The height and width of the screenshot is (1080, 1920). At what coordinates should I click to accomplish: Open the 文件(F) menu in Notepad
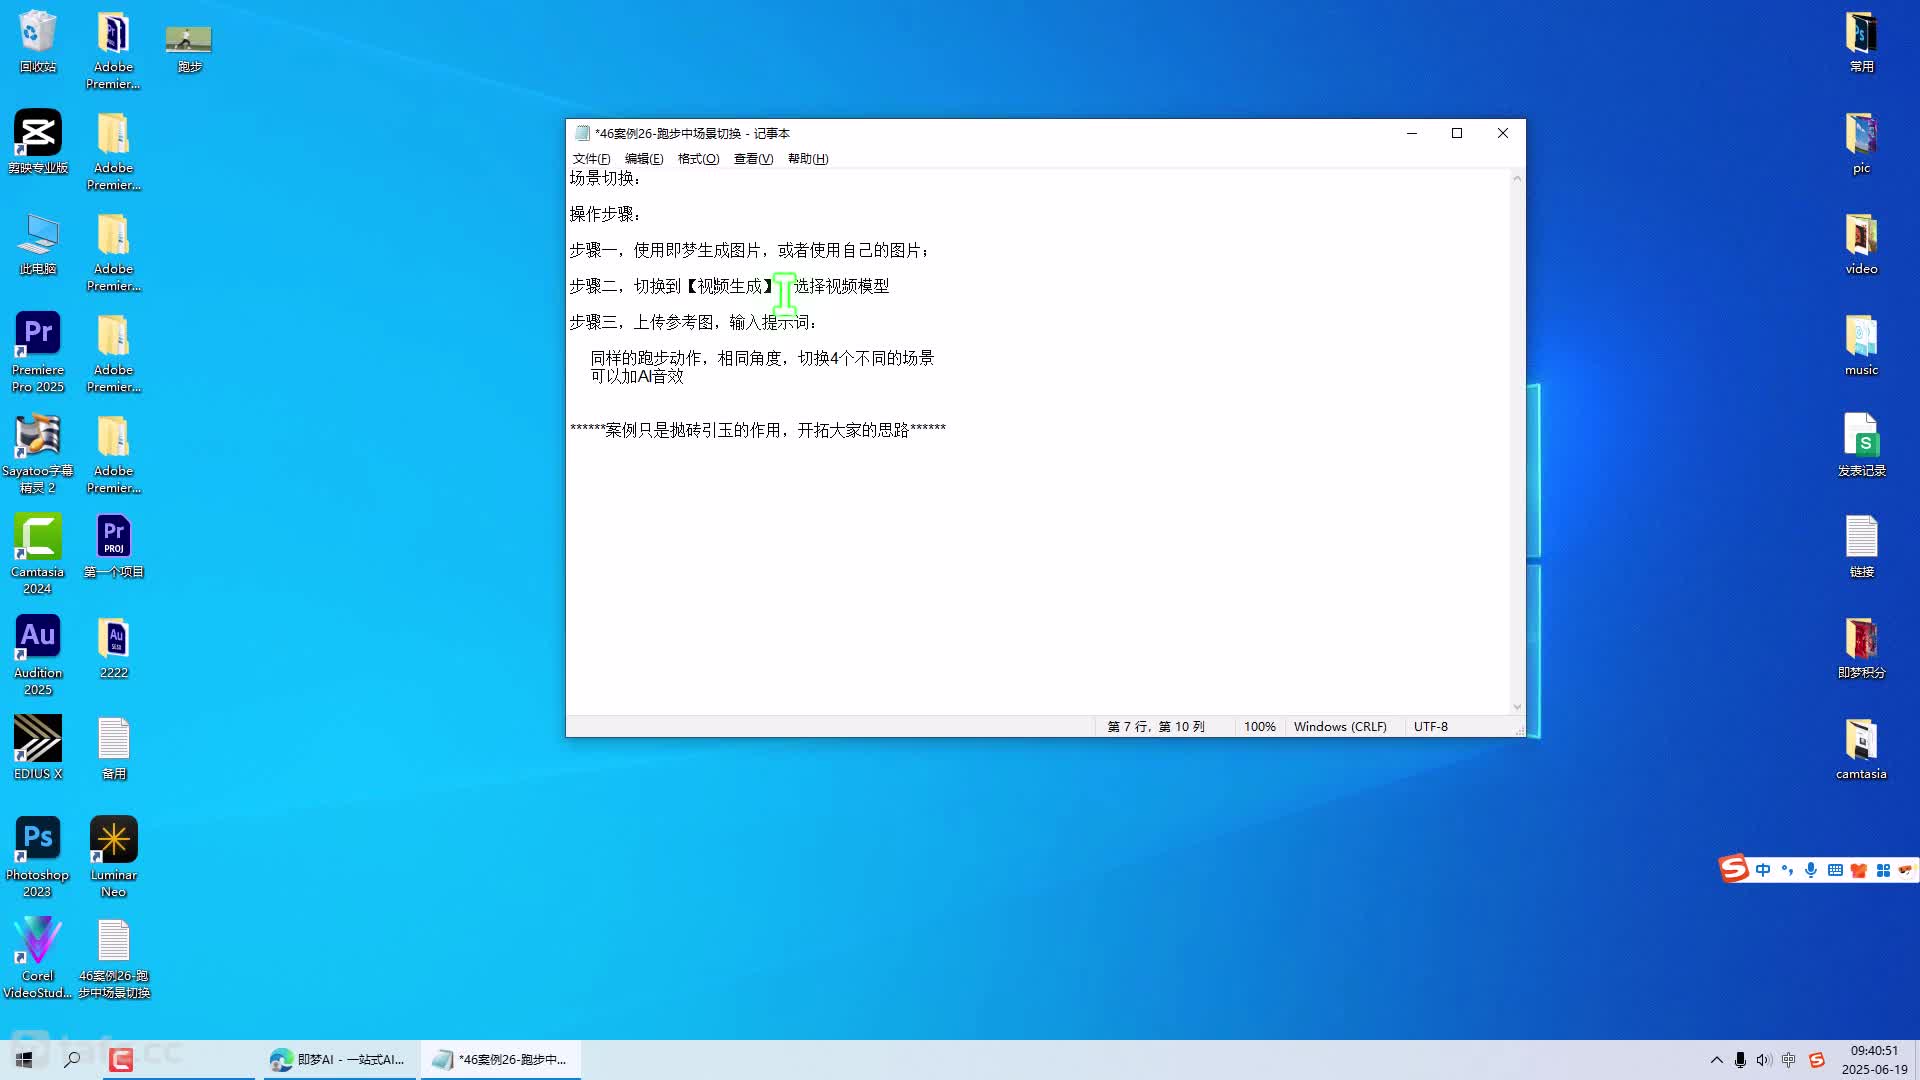click(591, 159)
